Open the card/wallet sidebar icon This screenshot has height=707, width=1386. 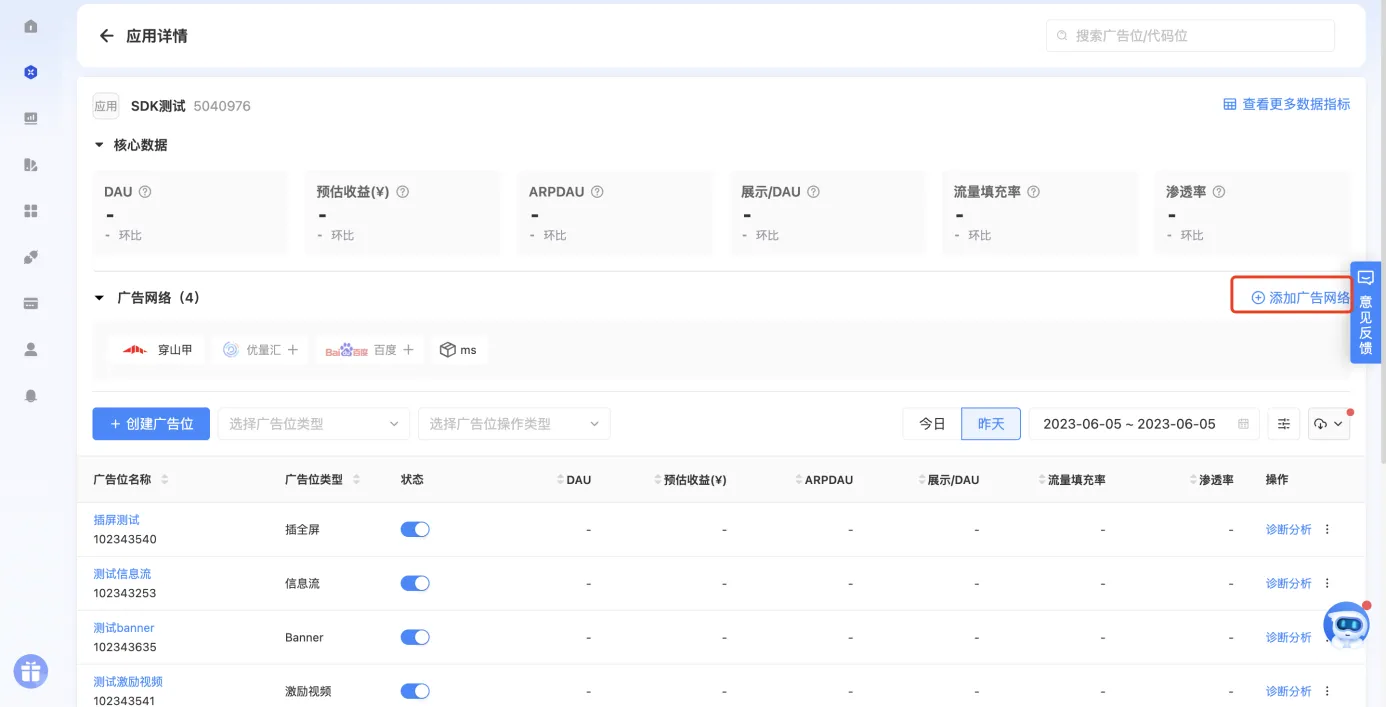pos(31,303)
